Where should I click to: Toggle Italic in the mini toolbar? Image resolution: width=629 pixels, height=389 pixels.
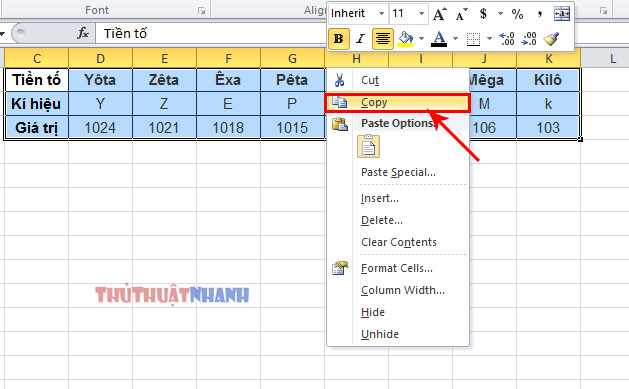[360, 39]
